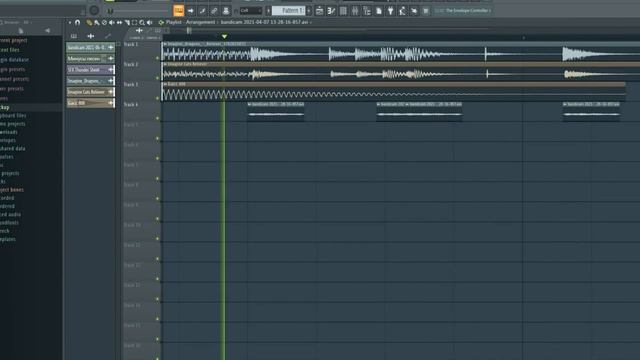Select the Recent files browser folder
This screenshot has width=640, height=360.
click(10, 50)
